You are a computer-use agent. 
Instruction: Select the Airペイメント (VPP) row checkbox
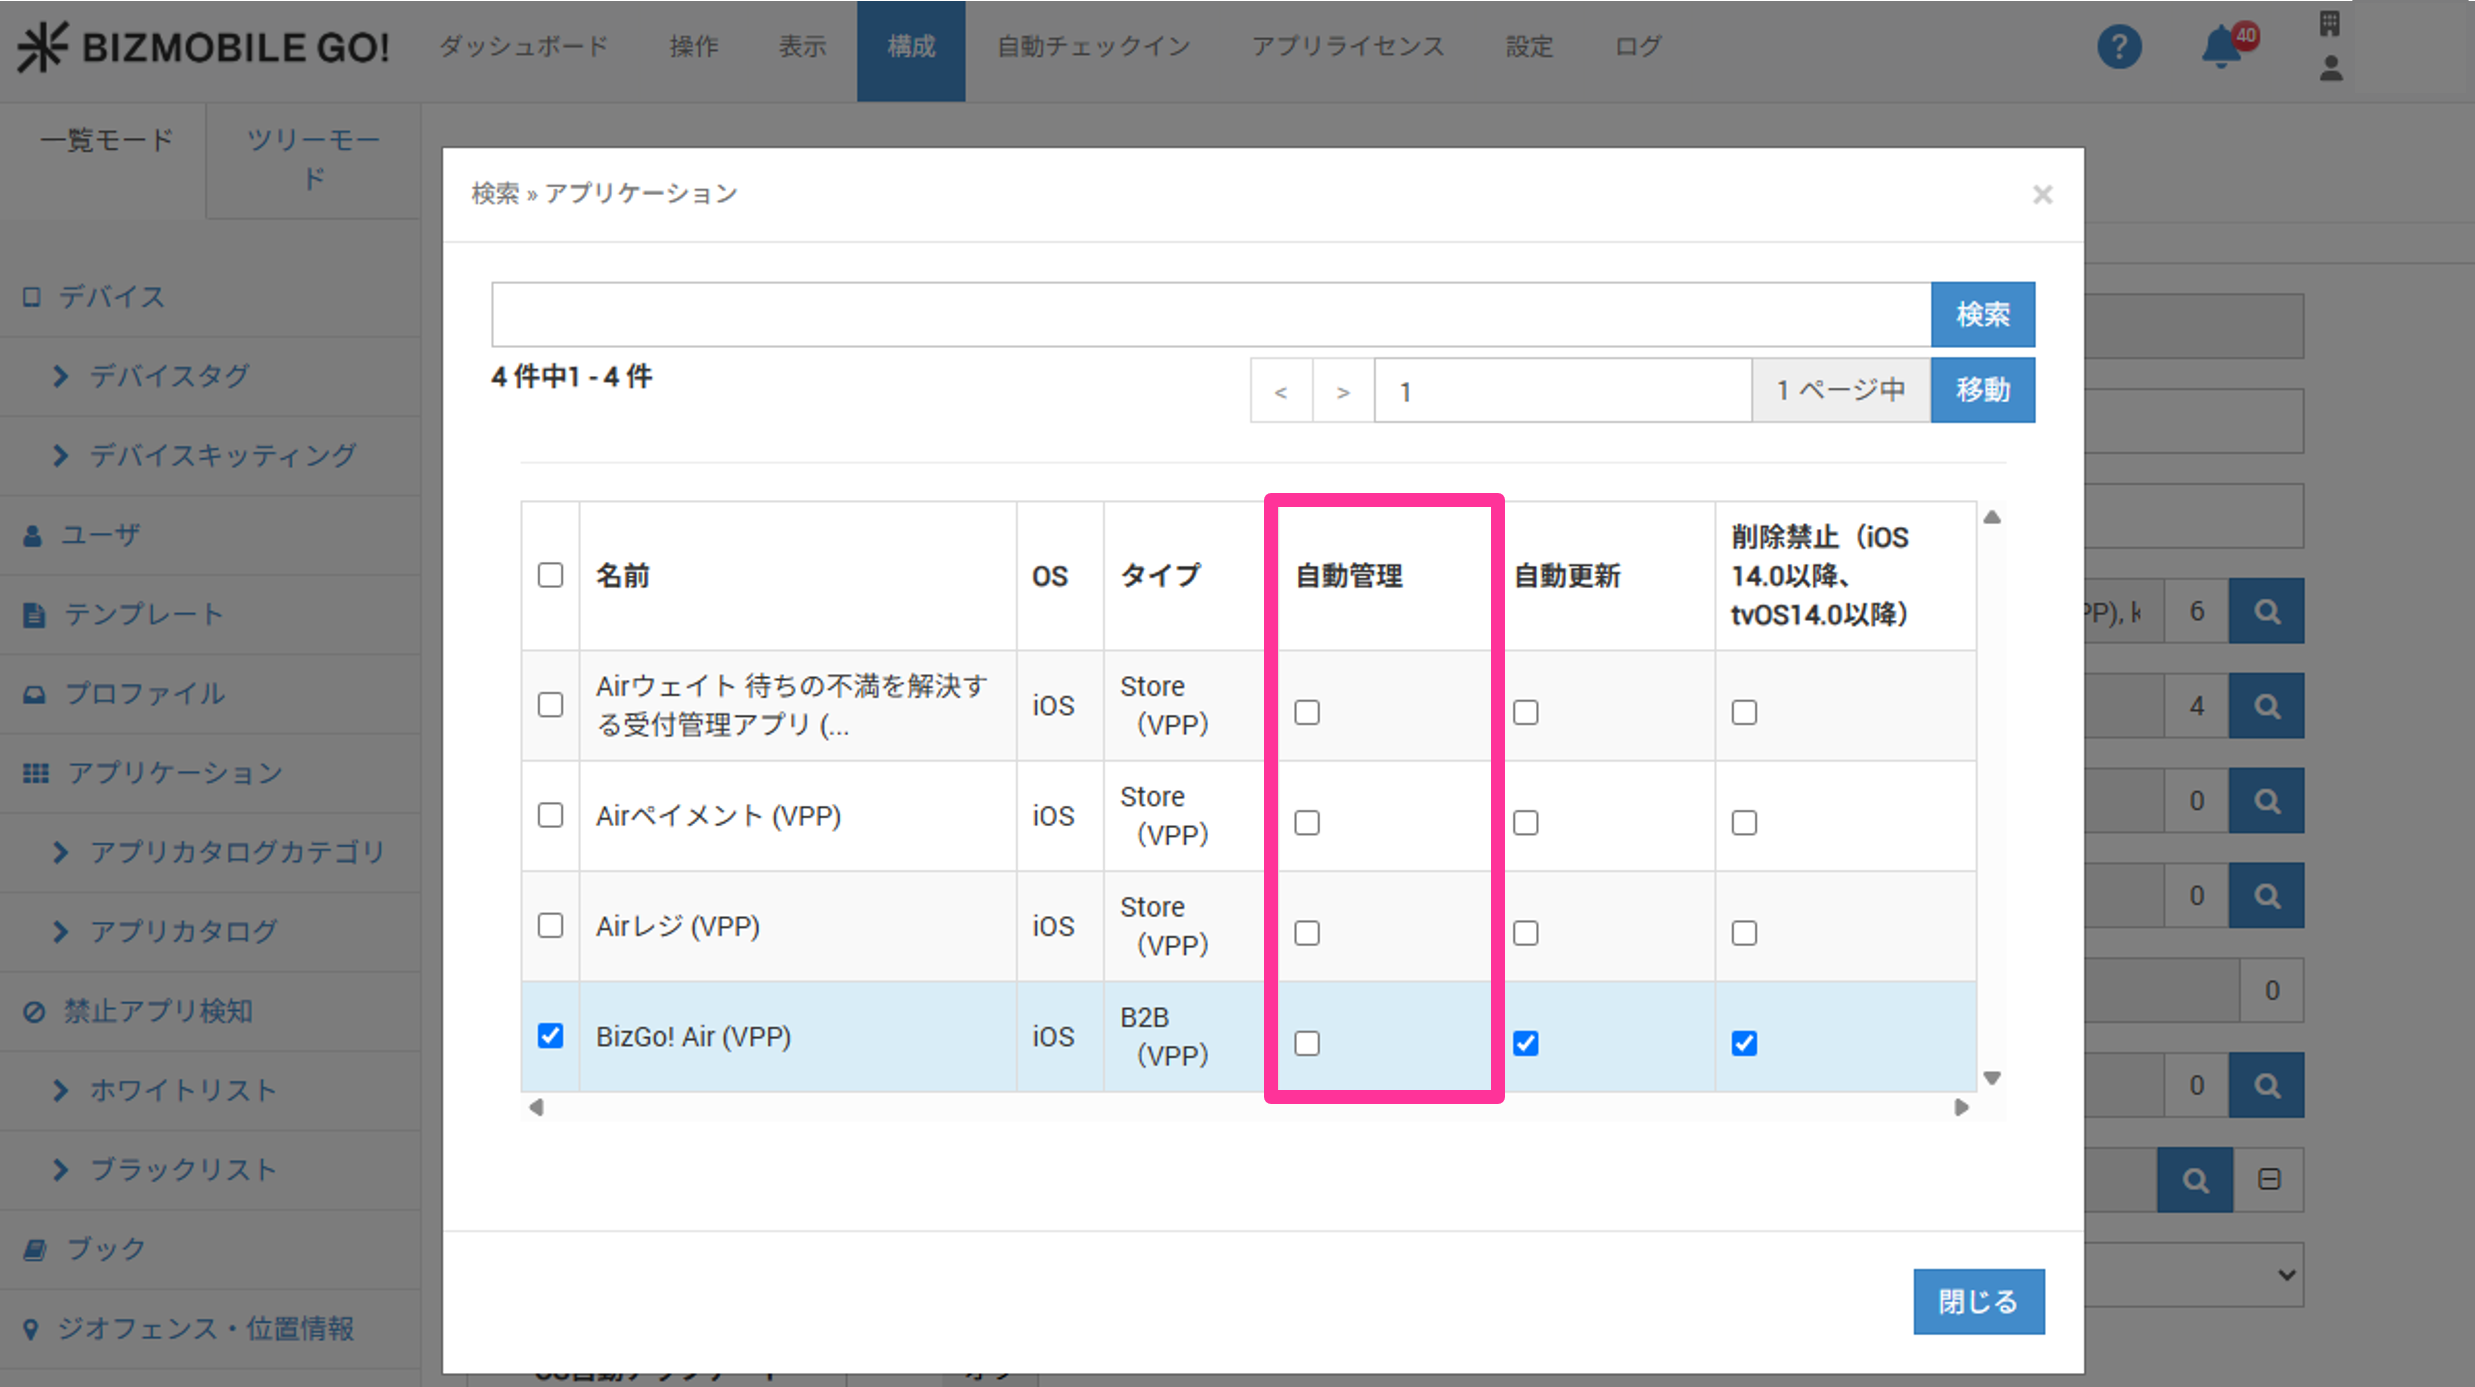click(x=550, y=815)
